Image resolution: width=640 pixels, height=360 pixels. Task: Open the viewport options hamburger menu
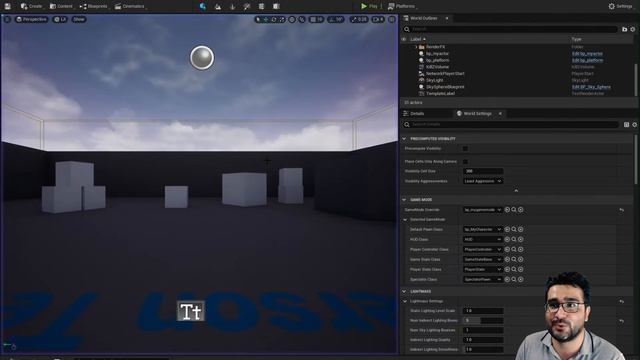(7, 19)
